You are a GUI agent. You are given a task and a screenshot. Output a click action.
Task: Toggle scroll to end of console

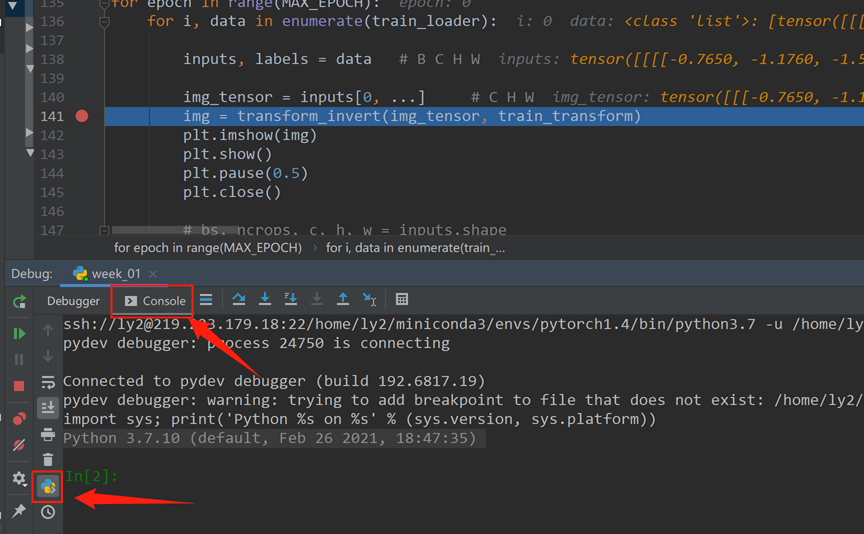(x=48, y=408)
